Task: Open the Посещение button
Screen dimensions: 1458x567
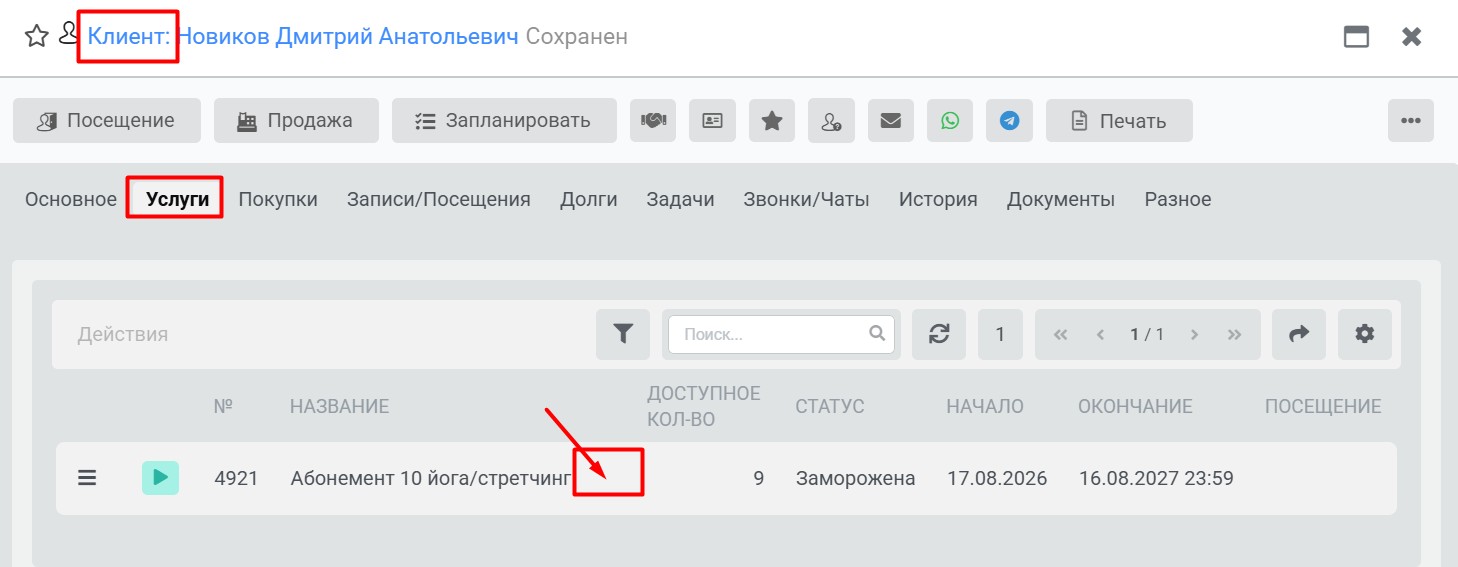Action: pyautogui.click(x=107, y=121)
